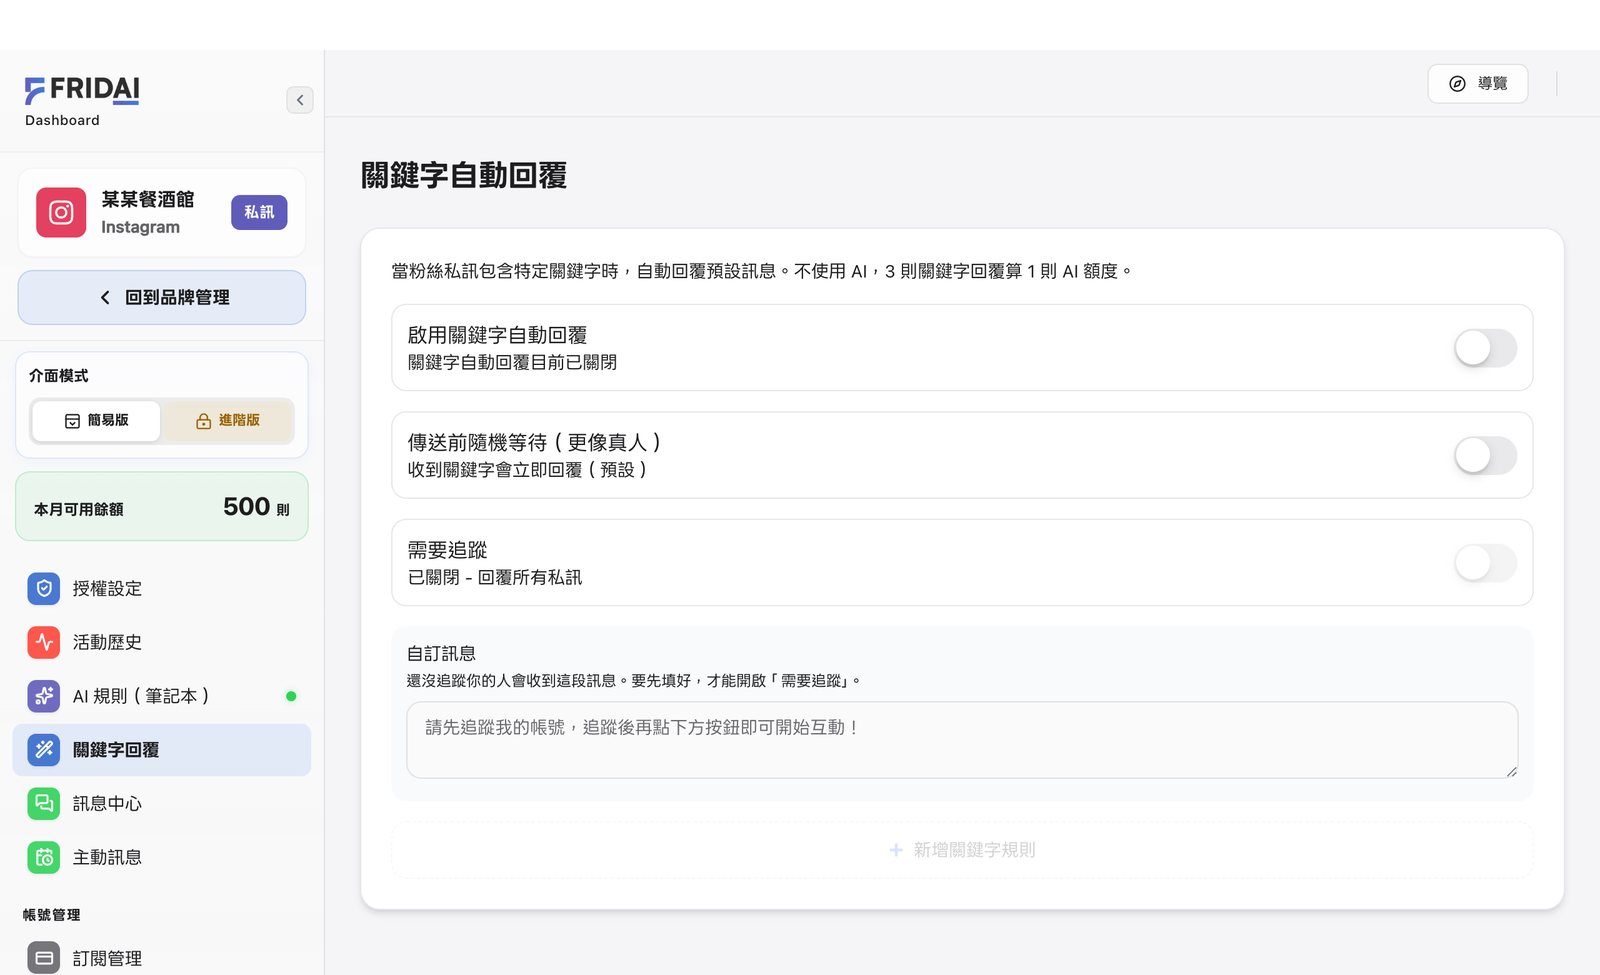Image resolution: width=1600 pixels, height=975 pixels.
Task: Open 活動歷史 menu item
Action: coord(162,642)
